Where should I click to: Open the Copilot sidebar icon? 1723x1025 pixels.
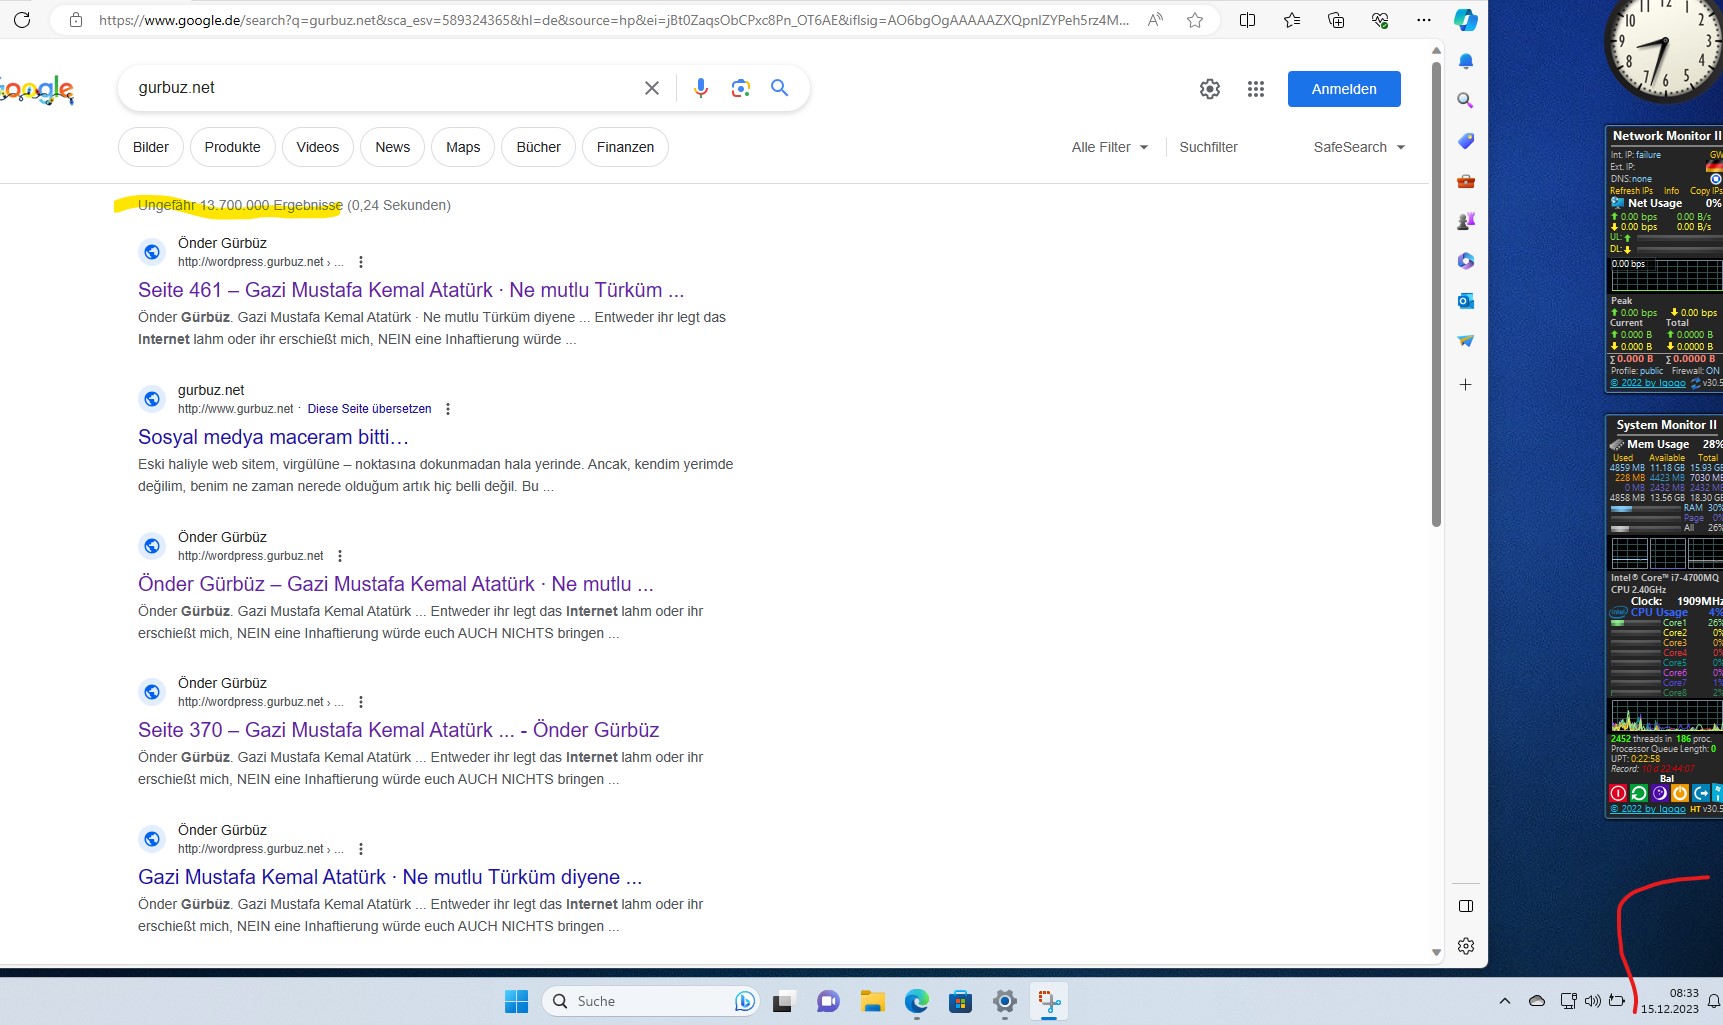pyautogui.click(x=1466, y=20)
